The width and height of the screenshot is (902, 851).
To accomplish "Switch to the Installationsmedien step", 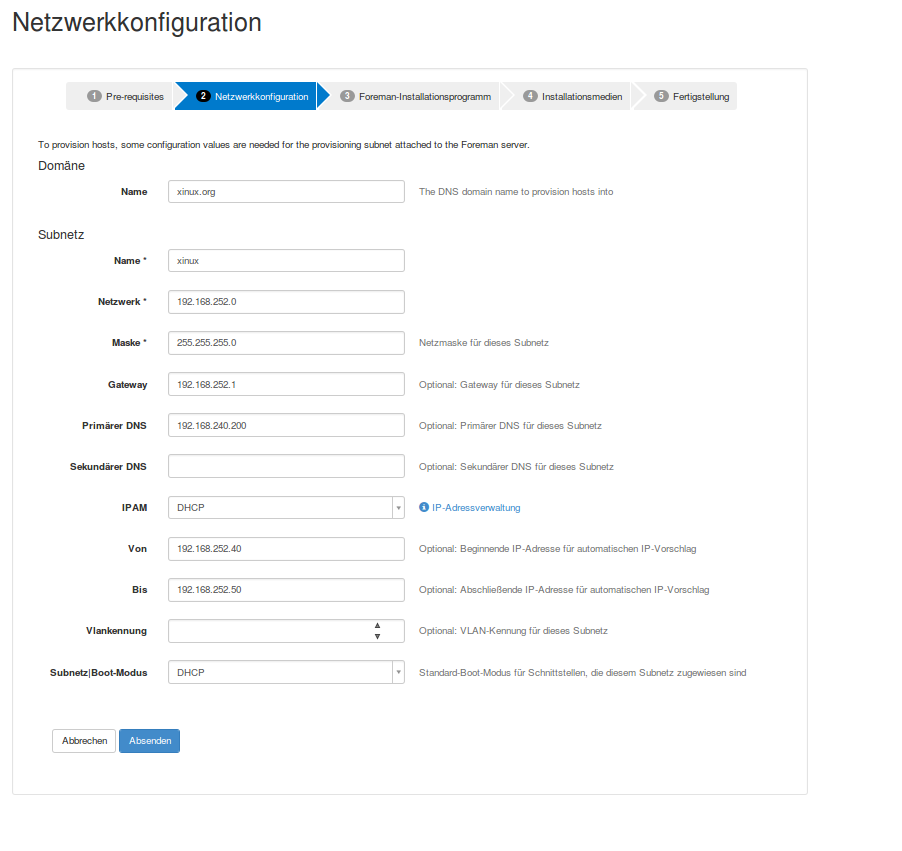I will [573, 97].
